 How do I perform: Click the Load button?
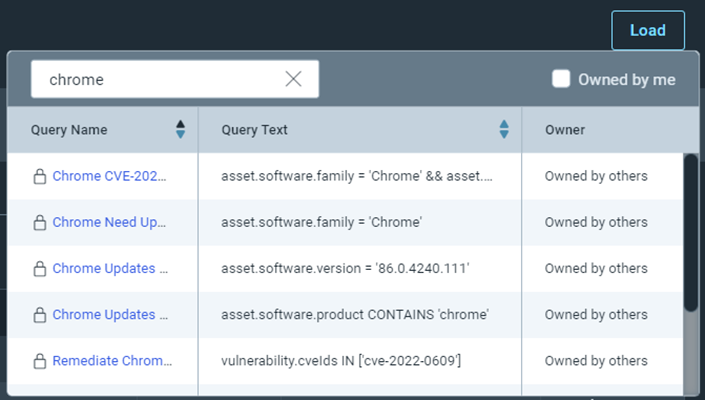(x=648, y=30)
